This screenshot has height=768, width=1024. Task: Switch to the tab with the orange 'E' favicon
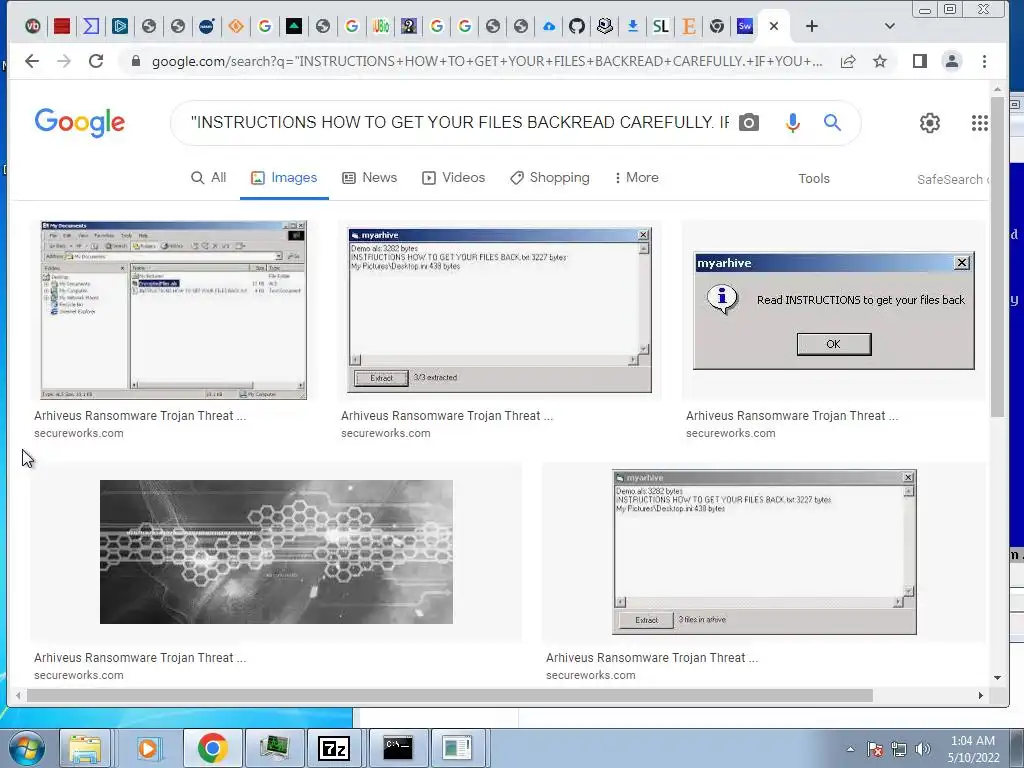pyautogui.click(x=688, y=26)
